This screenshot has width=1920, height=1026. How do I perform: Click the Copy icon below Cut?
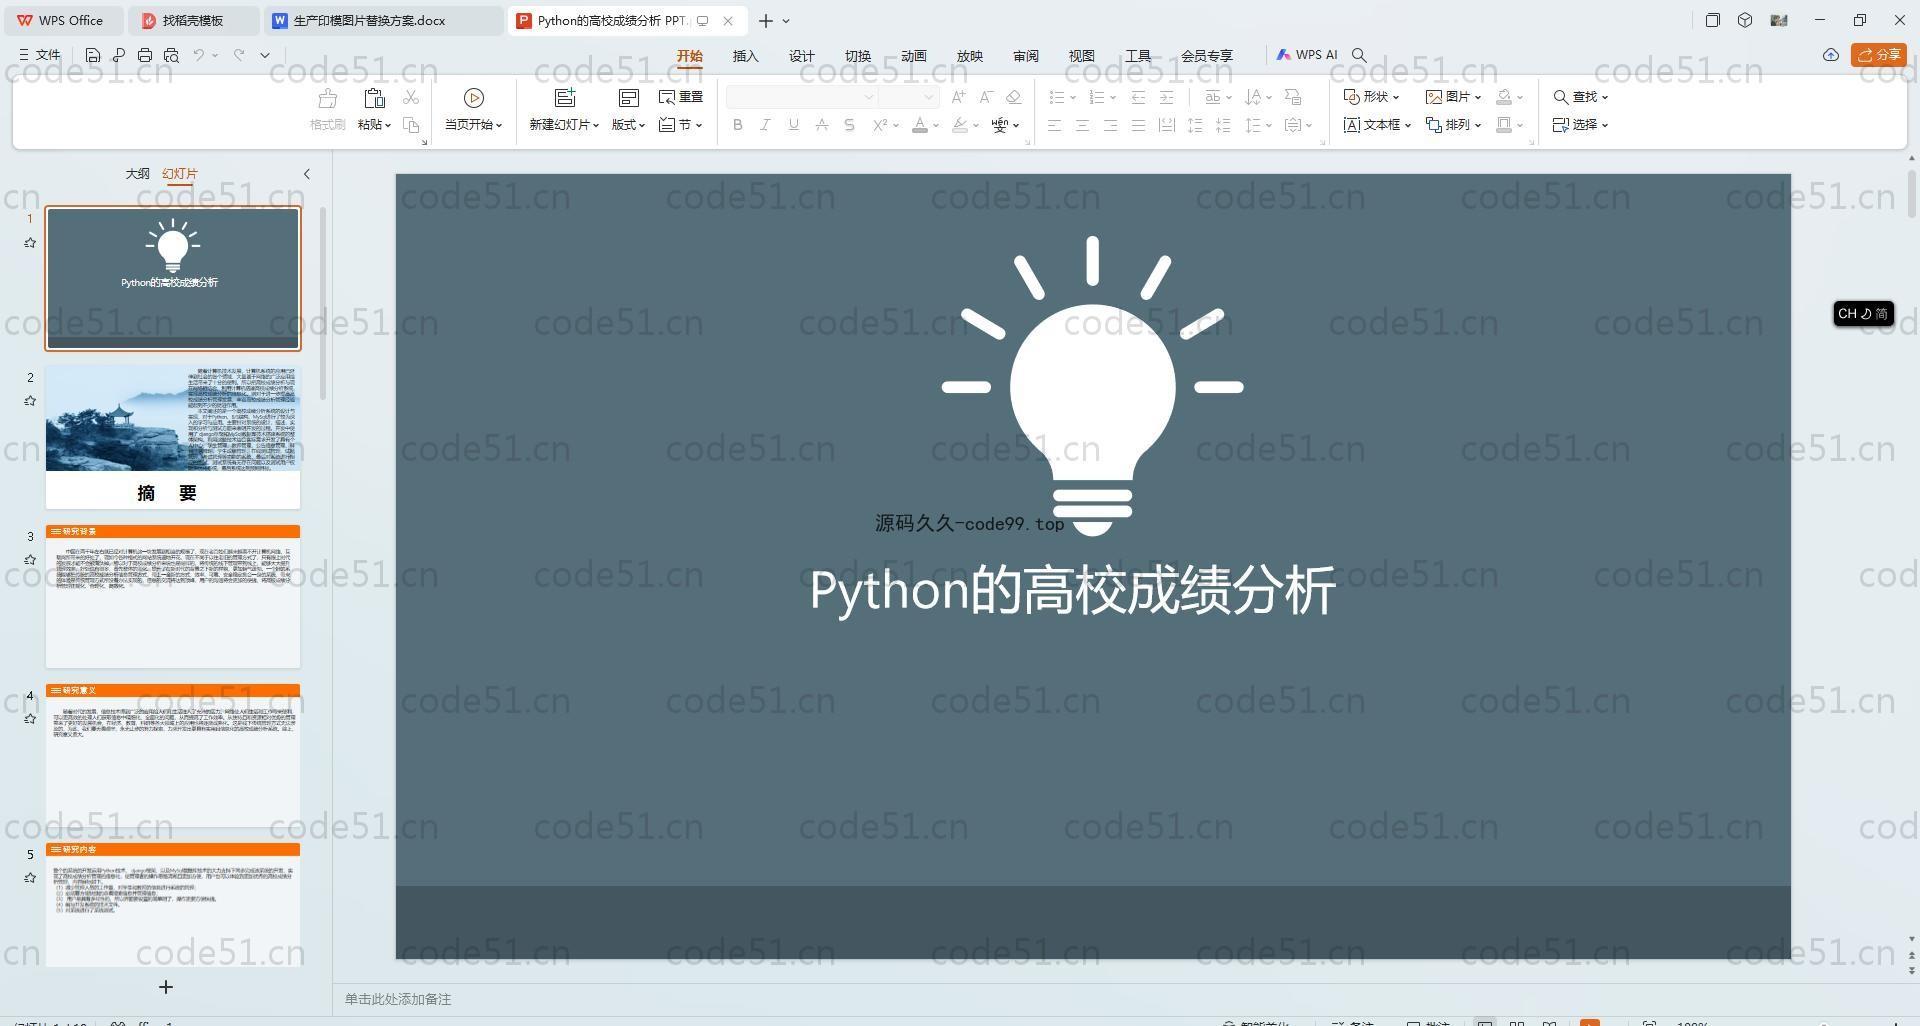411,125
